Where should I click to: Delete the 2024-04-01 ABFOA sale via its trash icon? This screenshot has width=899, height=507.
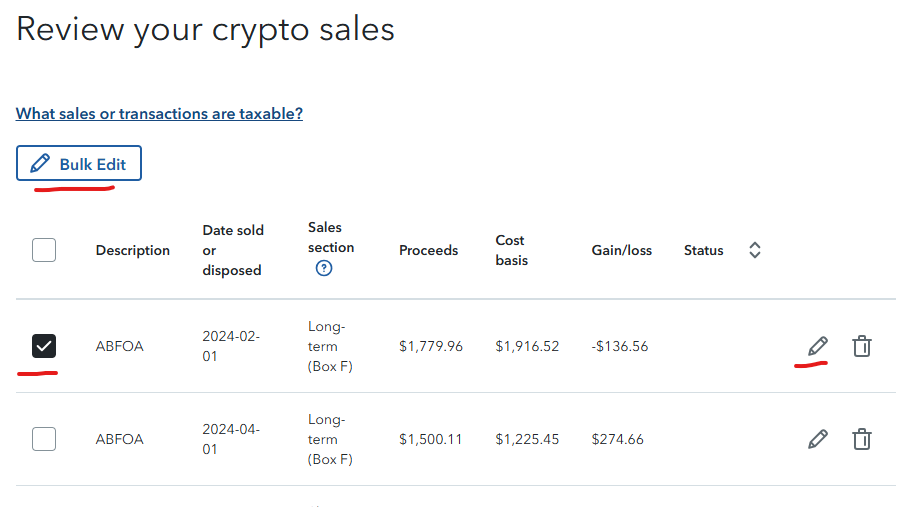[x=862, y=439]
